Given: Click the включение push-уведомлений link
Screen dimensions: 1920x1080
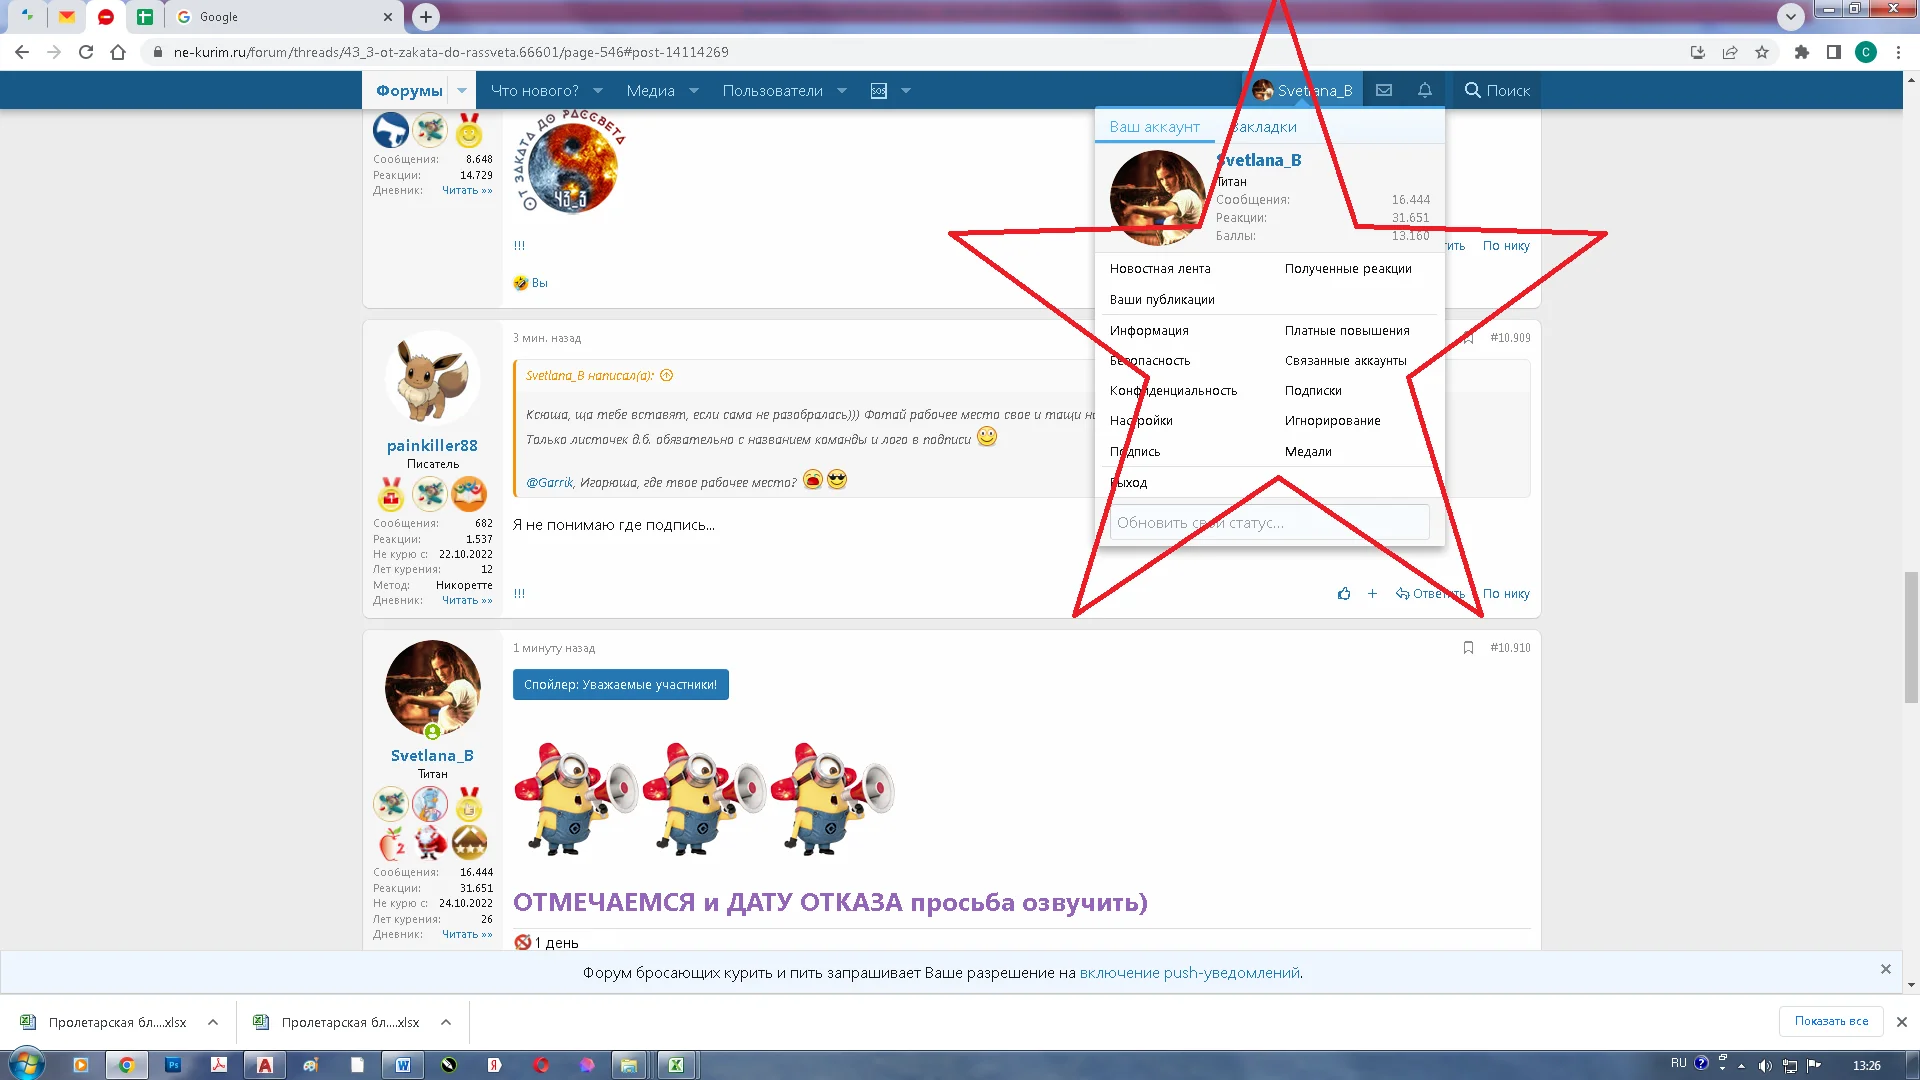Looking at the screenshot, I should tap(1189, 972).
